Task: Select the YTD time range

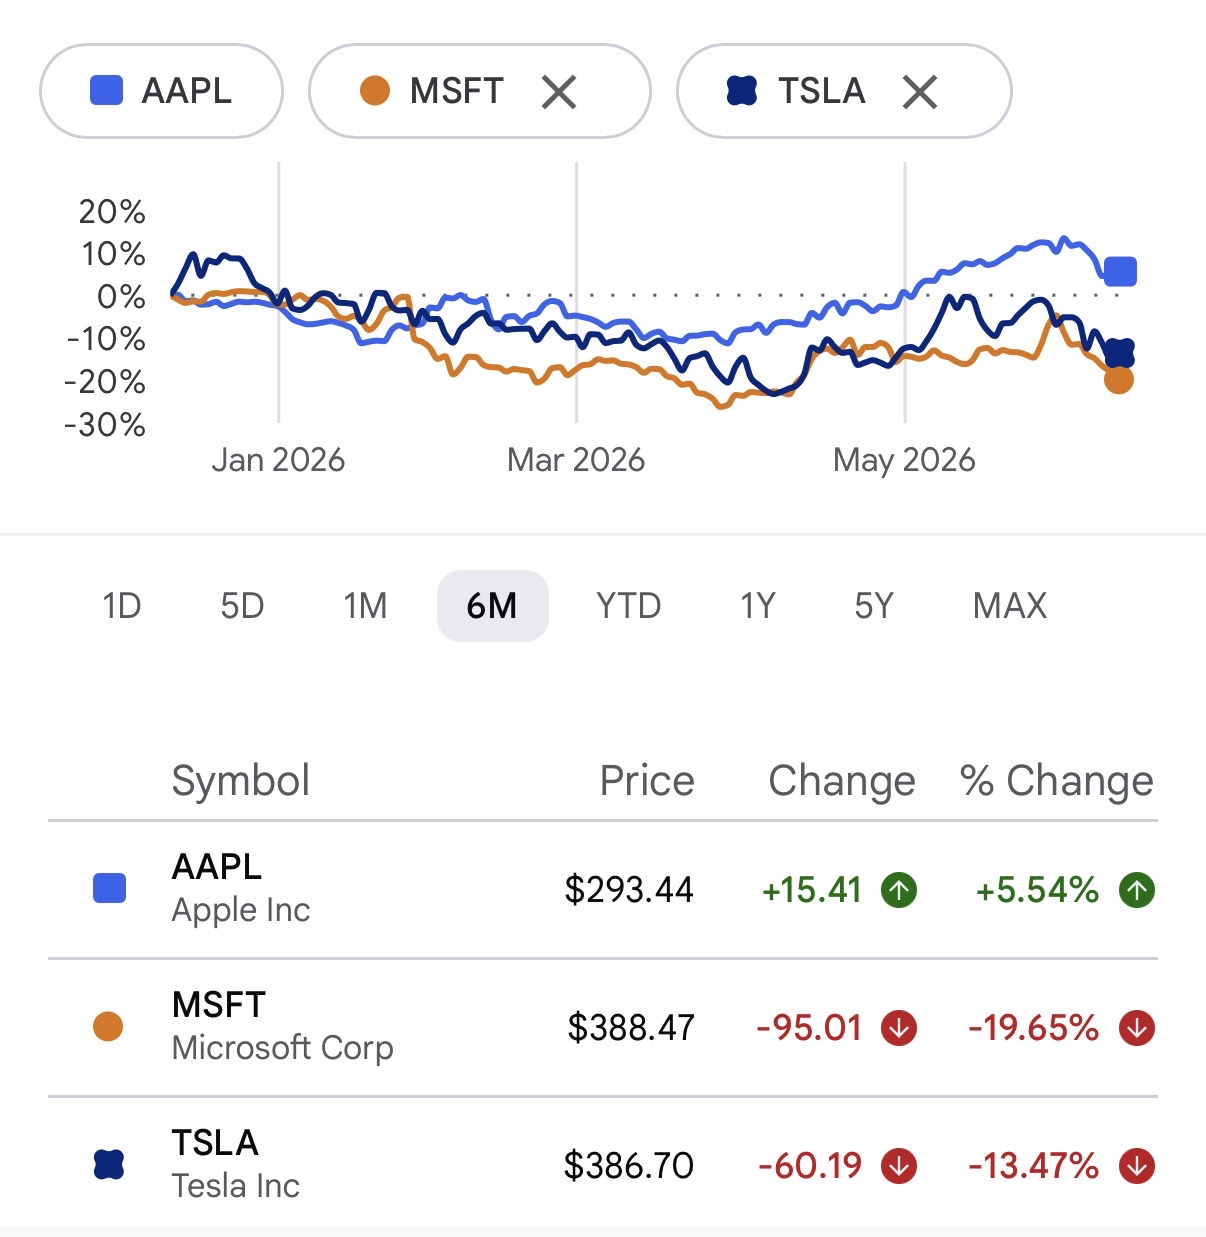Action: (x=628, y=606)
